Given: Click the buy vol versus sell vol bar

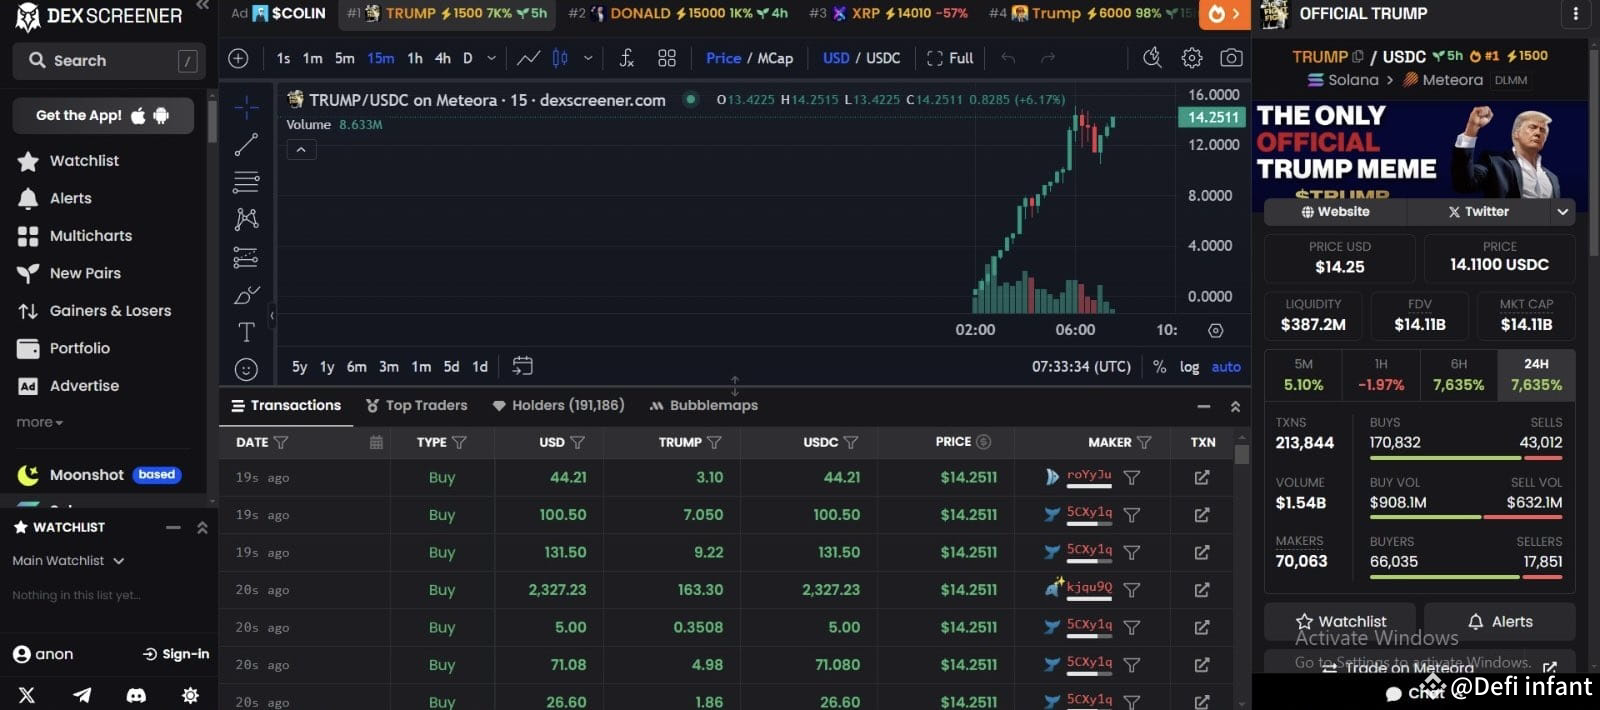Looking at the screenshot, I should pyautogui.click(x=1466, y=518).
